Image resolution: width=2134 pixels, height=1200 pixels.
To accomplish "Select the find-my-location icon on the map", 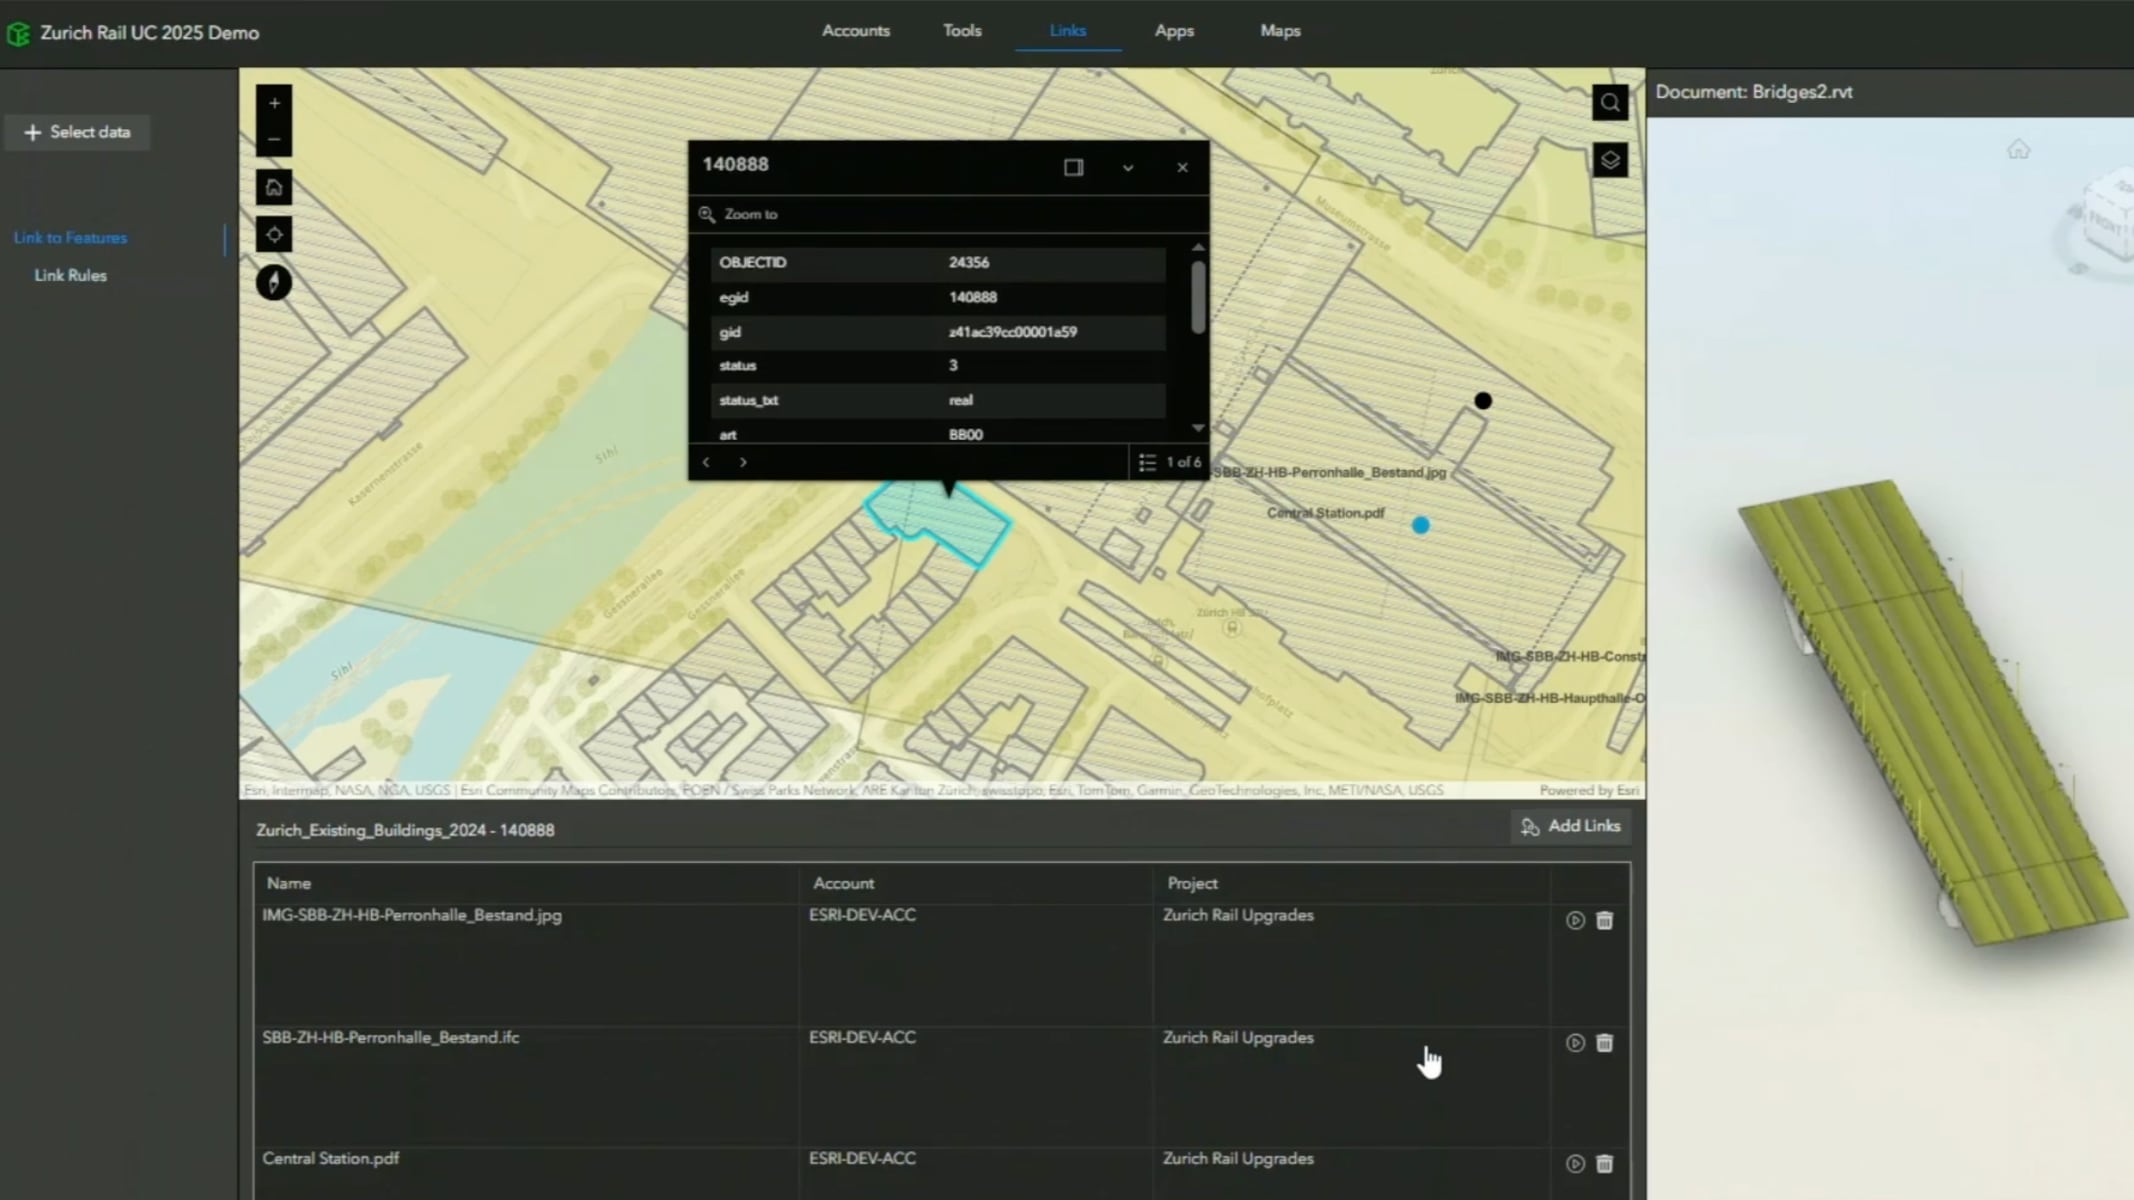I will [274, 234].
